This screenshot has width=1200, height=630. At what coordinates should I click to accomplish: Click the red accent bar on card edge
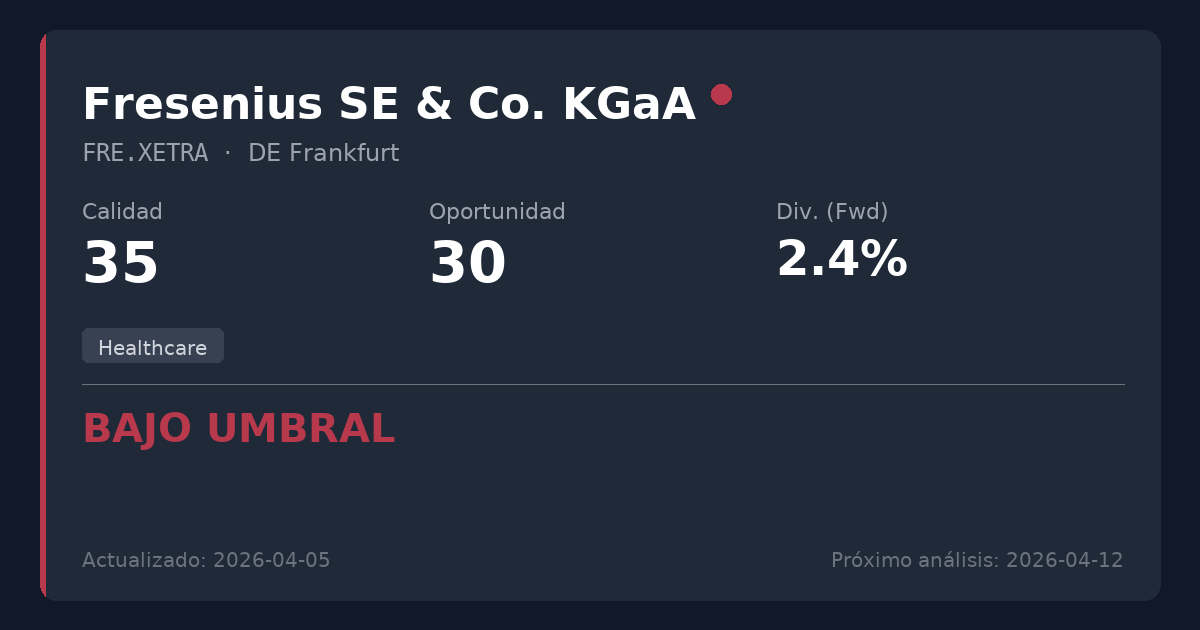click(x=43, y=315)
